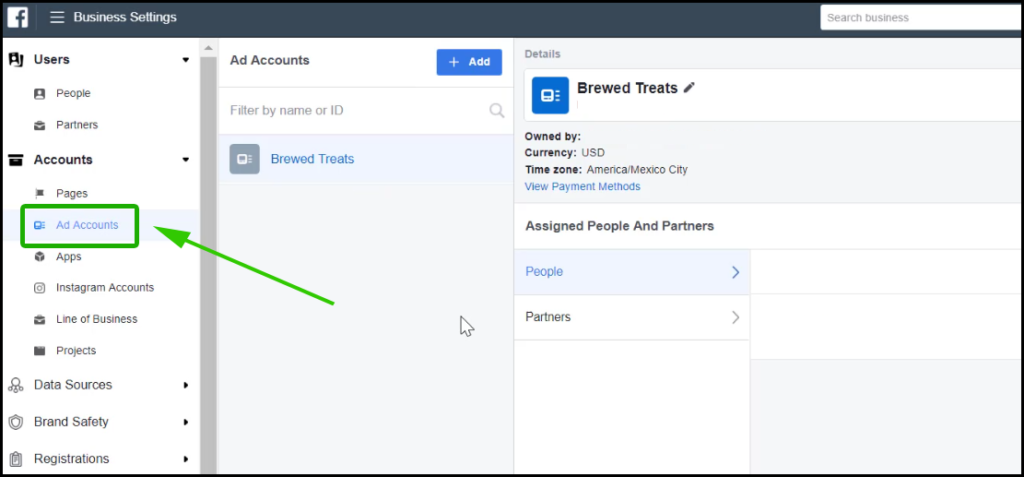Open the View Payment Methods link

(583, 186)
